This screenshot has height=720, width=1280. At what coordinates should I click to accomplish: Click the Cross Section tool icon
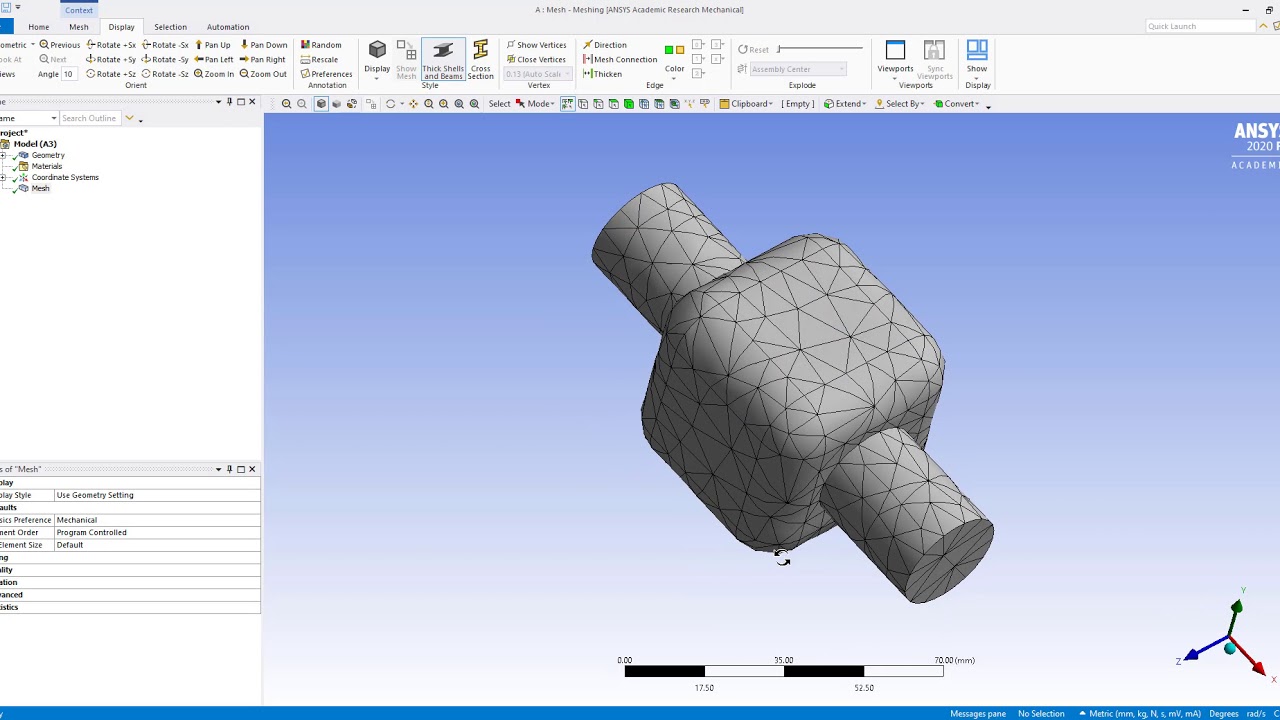click(x=480, y=60)
